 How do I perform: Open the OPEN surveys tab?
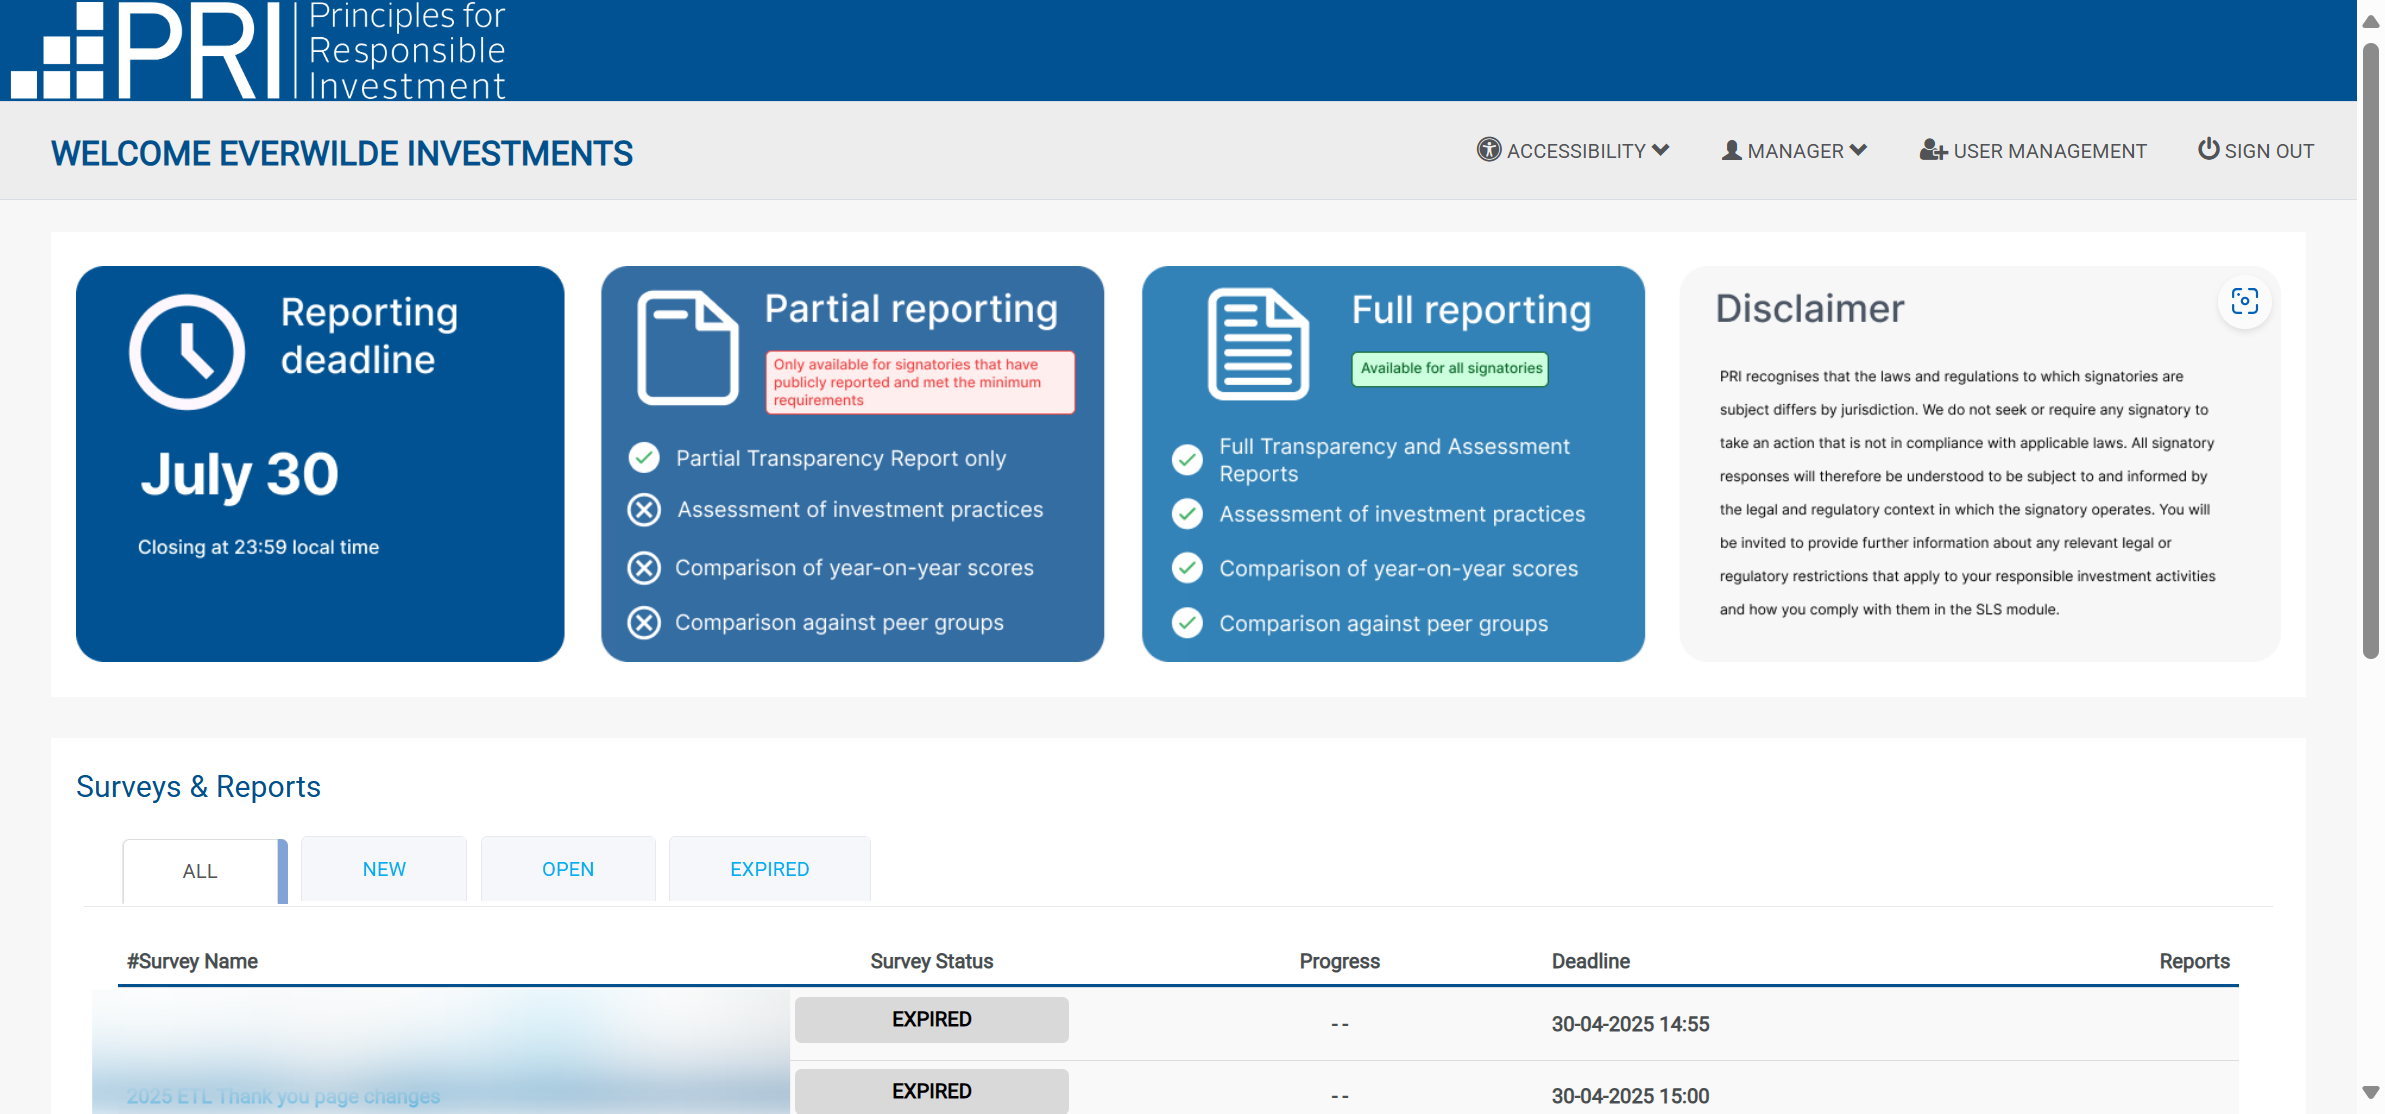[568, 869]
